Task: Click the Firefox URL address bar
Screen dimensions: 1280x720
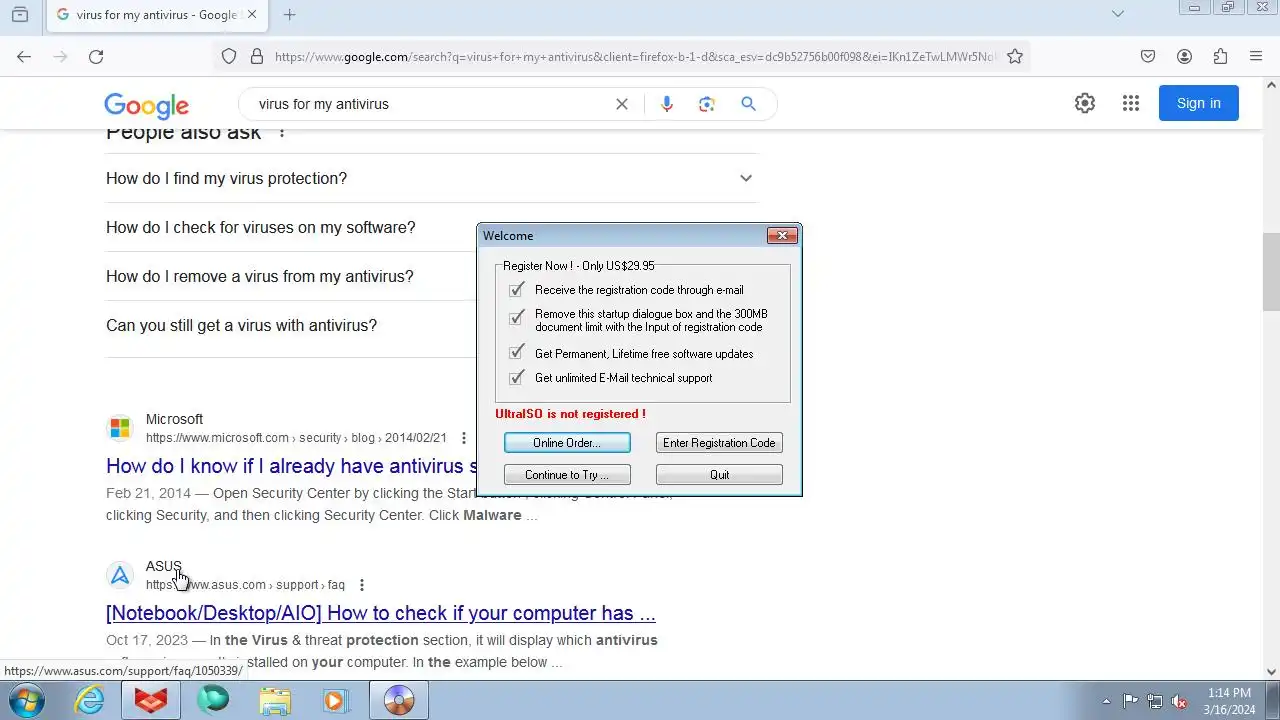Action: (x=636, y=57)
